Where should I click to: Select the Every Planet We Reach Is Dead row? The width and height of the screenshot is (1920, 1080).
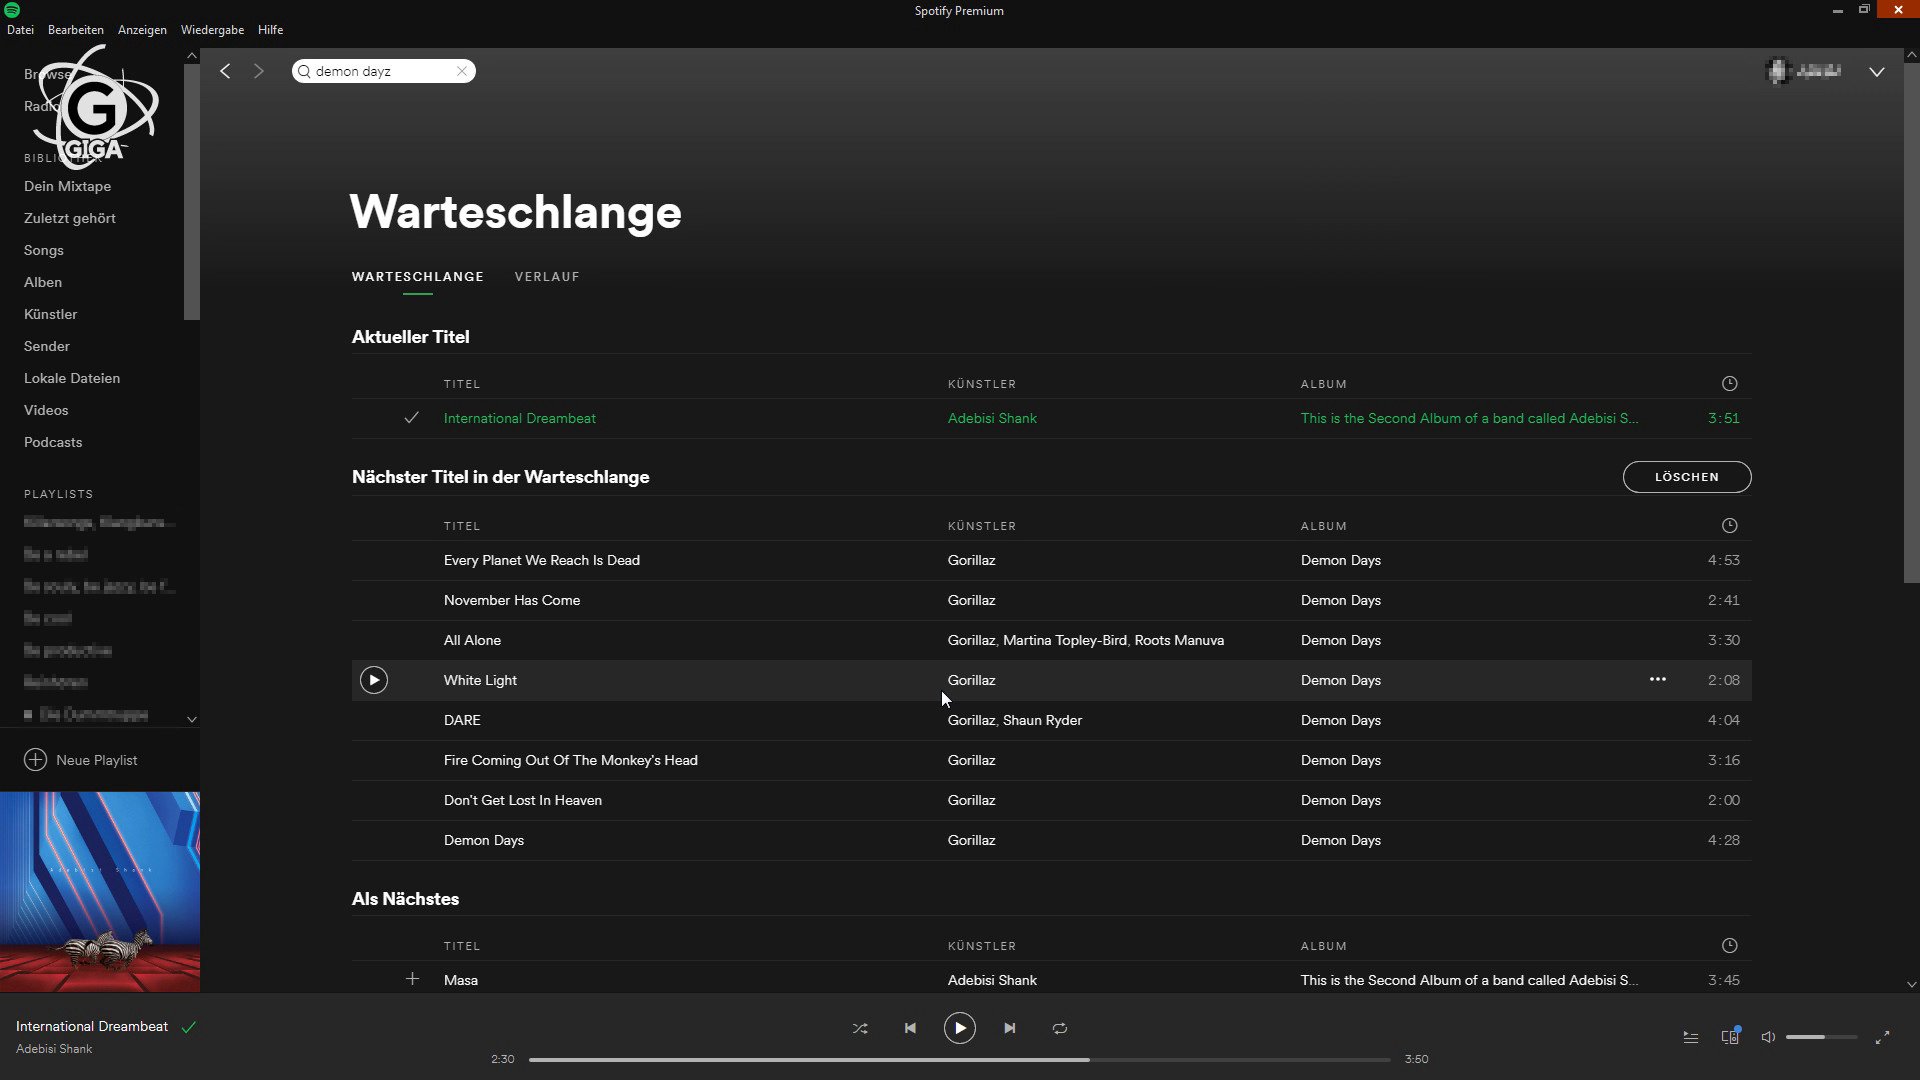click(x=1051, y=560)
